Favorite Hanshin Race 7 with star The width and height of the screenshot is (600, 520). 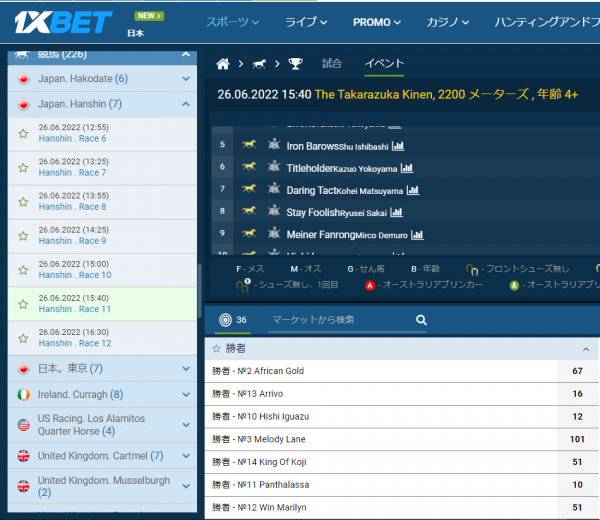(23, 168)
